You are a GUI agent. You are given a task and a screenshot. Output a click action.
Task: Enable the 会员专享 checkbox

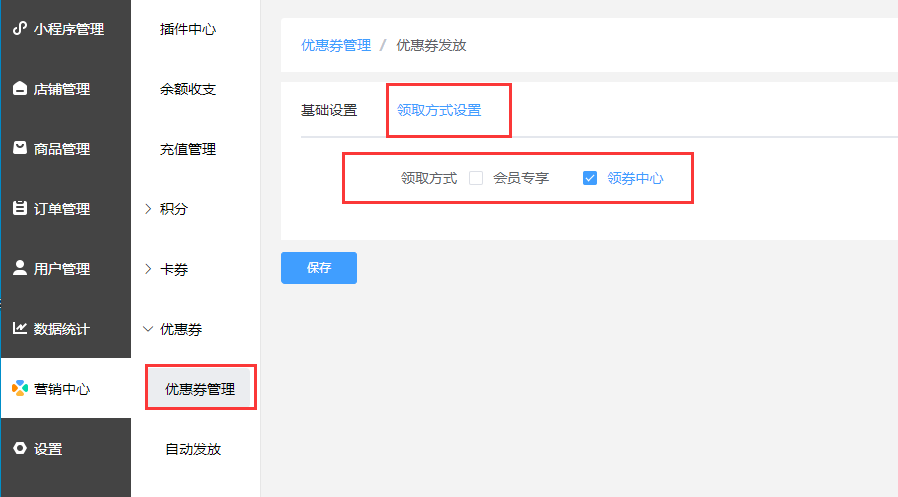(x=476, y=178)
